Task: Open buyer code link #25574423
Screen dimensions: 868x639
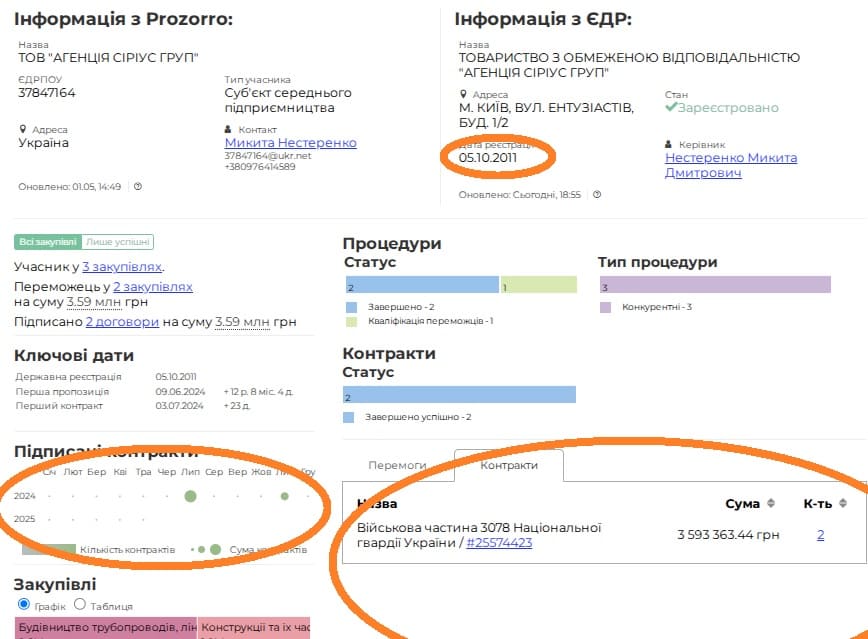Action: 499,543
